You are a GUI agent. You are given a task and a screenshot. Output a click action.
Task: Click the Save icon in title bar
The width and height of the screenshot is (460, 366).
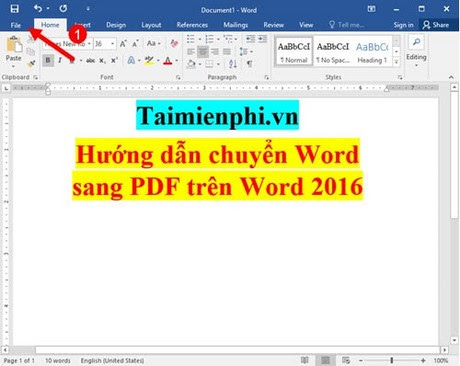point(14,9)
